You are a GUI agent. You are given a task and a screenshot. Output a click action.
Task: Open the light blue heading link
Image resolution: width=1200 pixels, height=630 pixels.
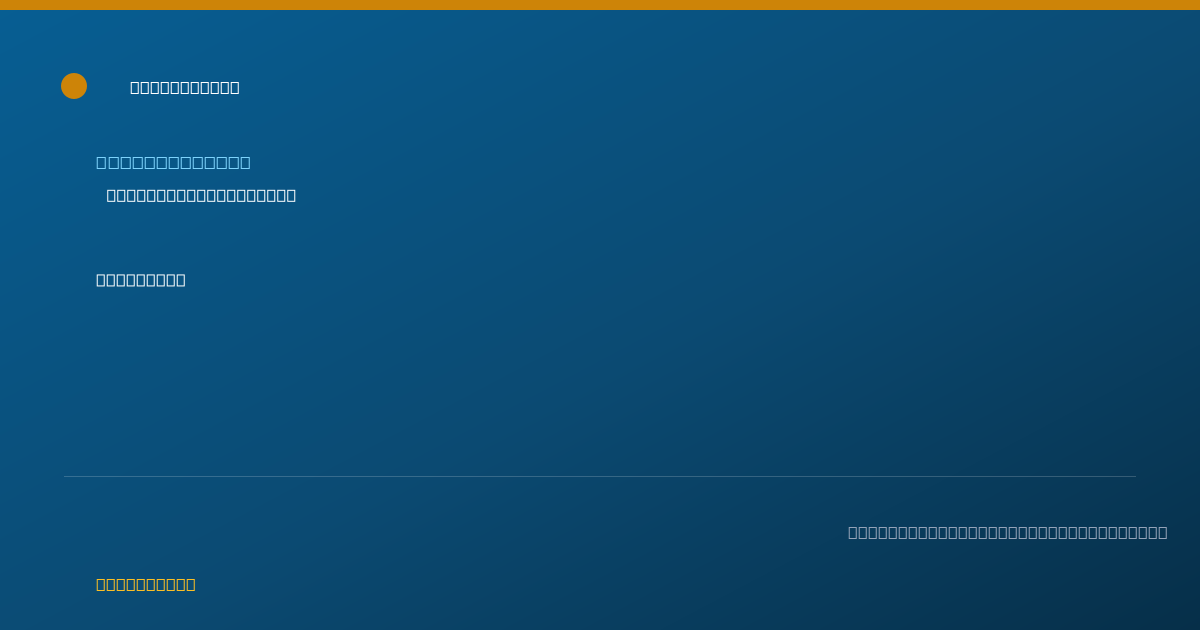click(173, 162)
